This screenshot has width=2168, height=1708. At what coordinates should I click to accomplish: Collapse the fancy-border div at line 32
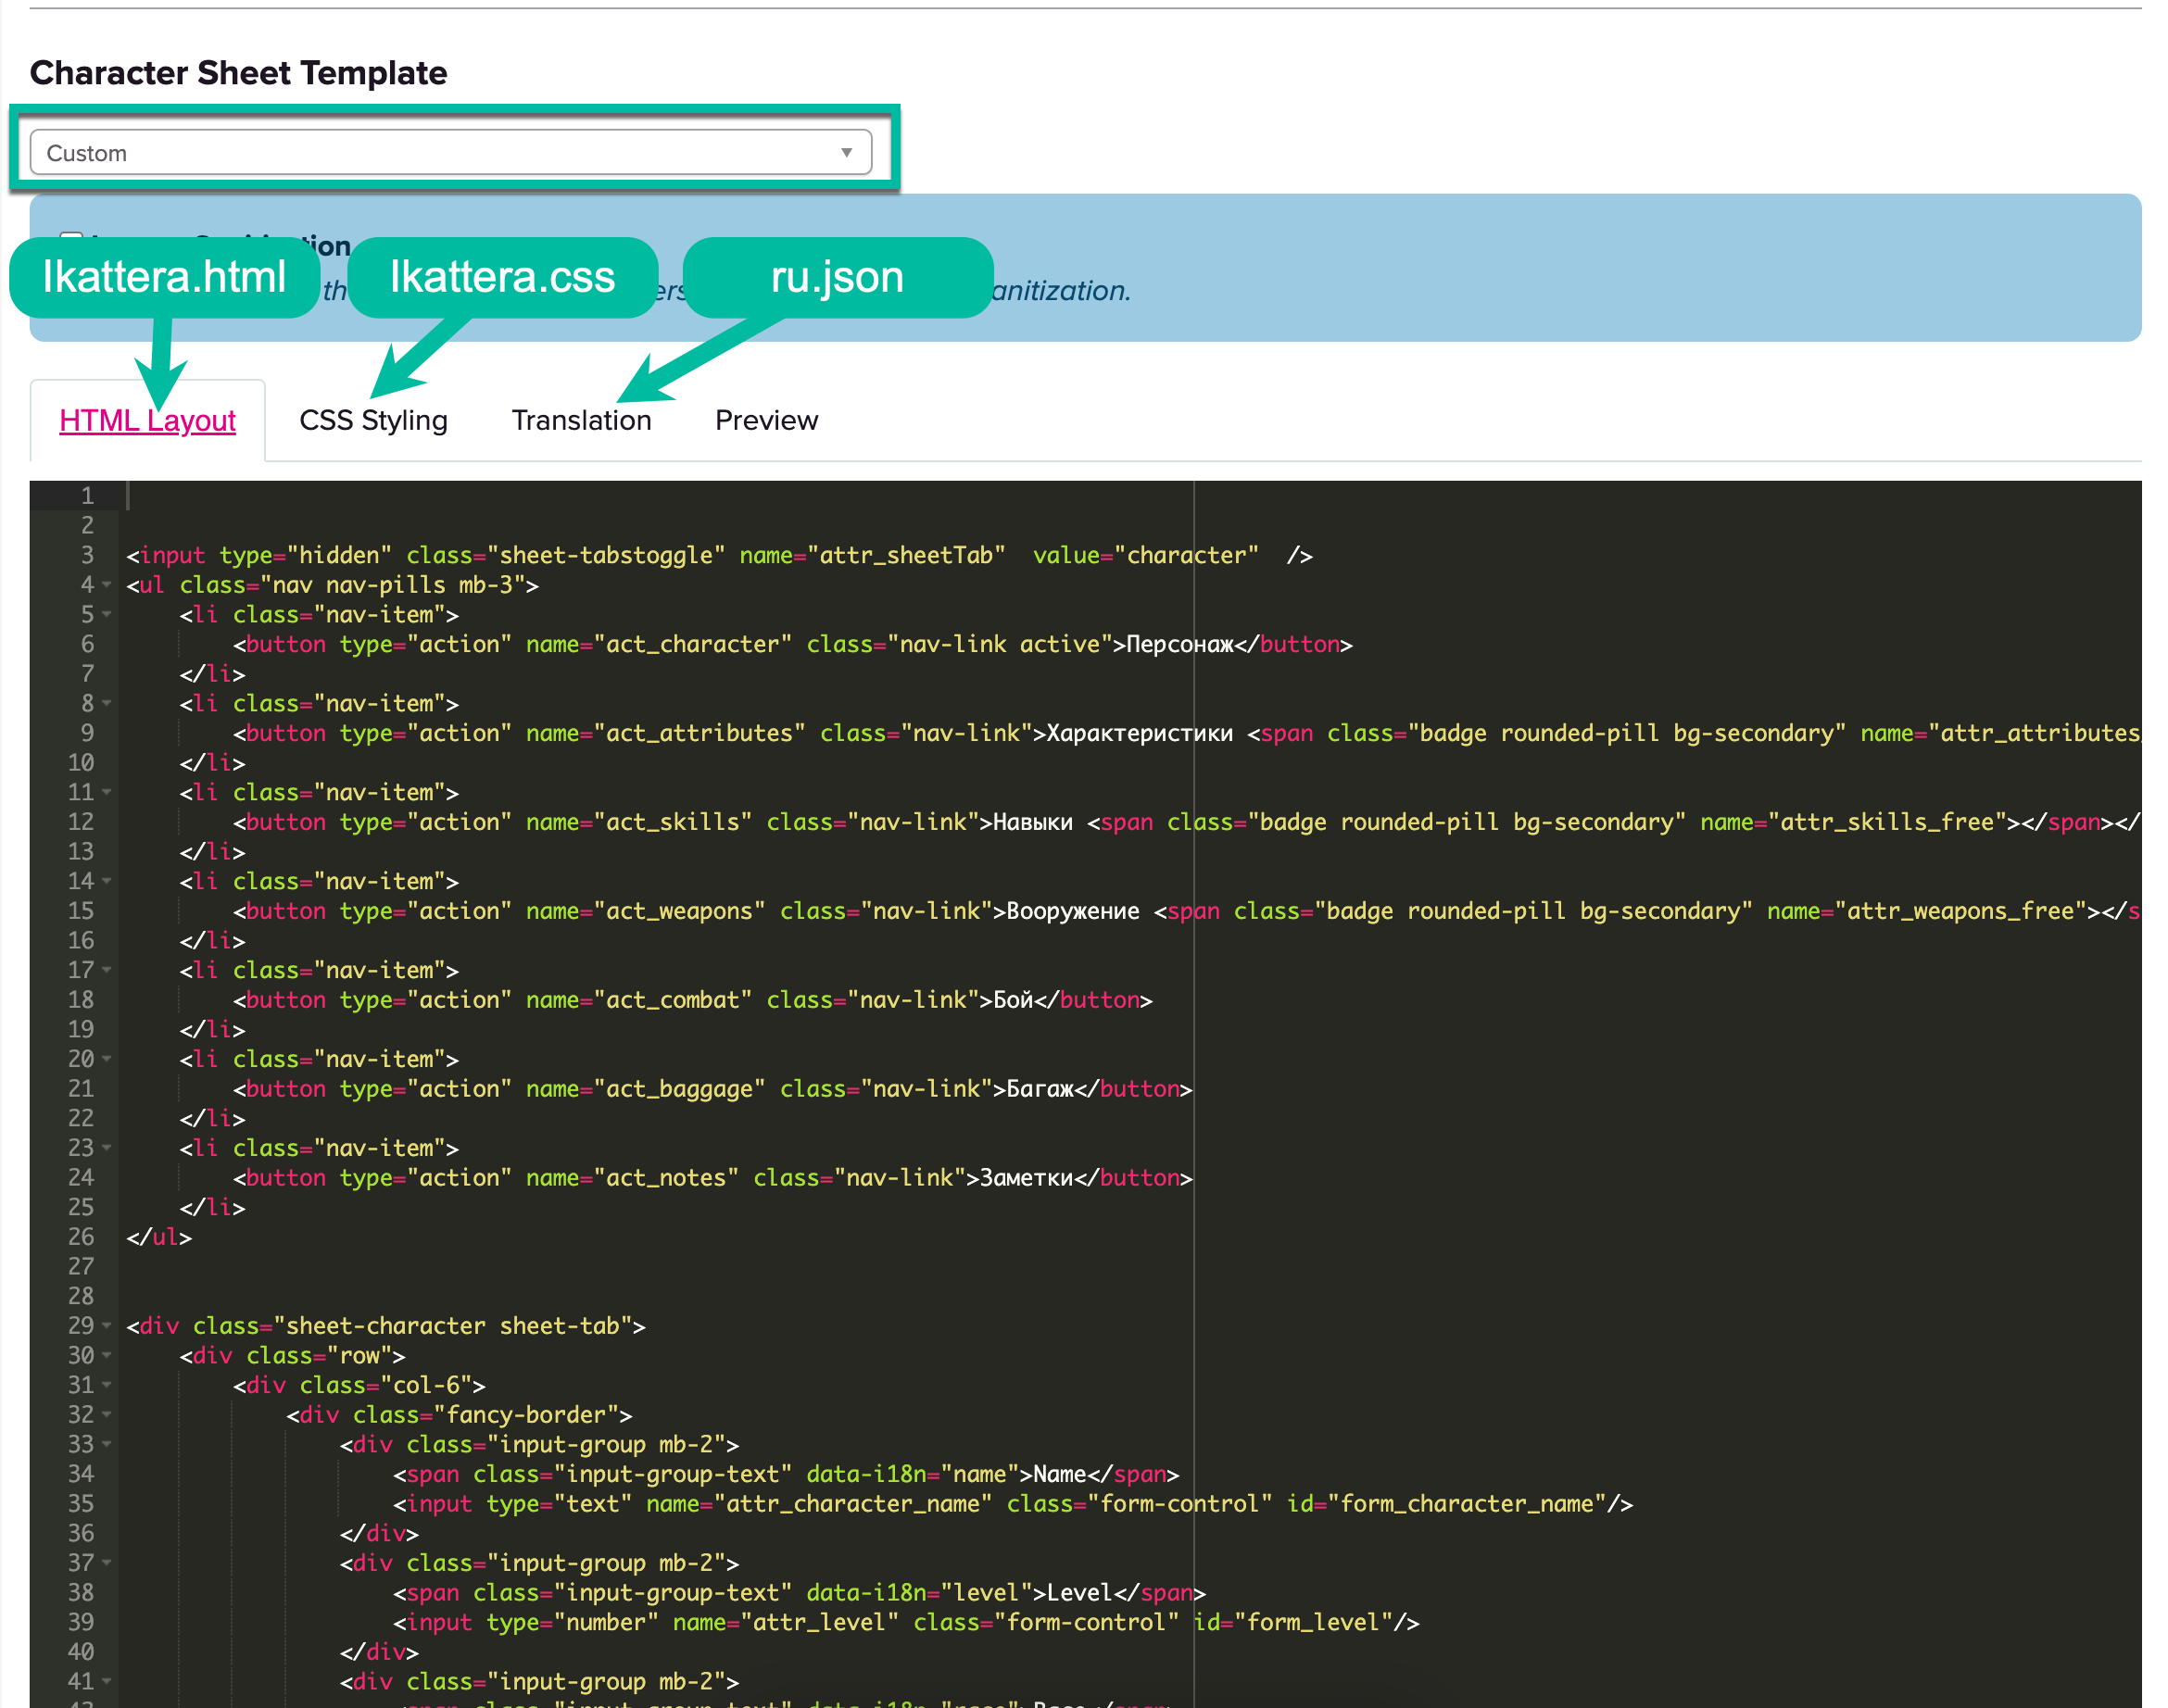click(106, 1415)
